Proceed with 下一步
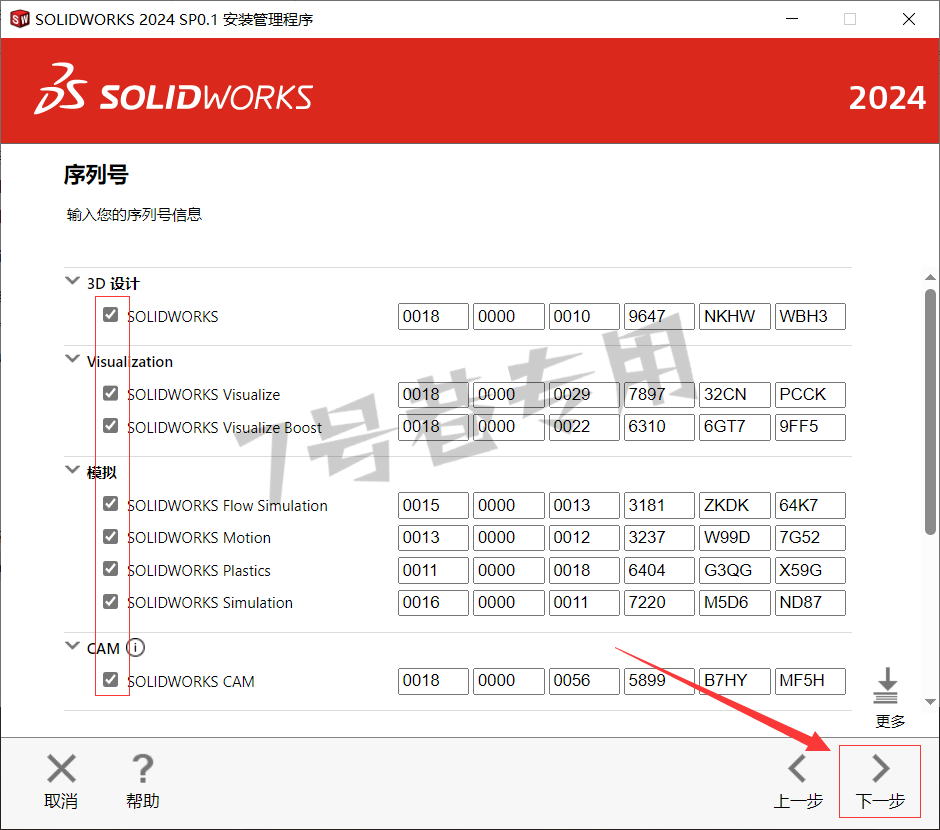 click(x=879, y=781)
